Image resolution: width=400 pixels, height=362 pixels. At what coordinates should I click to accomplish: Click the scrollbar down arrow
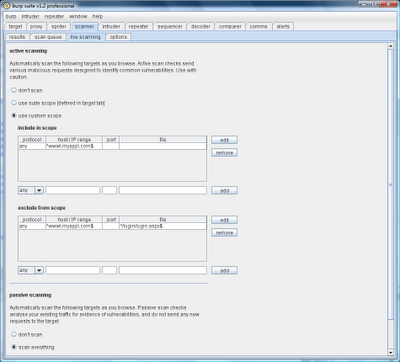[391, 353]
